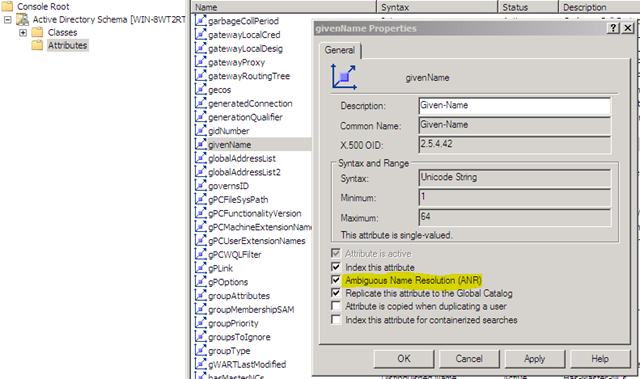This screenshot has width=640, height=379.
Task: Select the General tab
Action: (340, 50)
